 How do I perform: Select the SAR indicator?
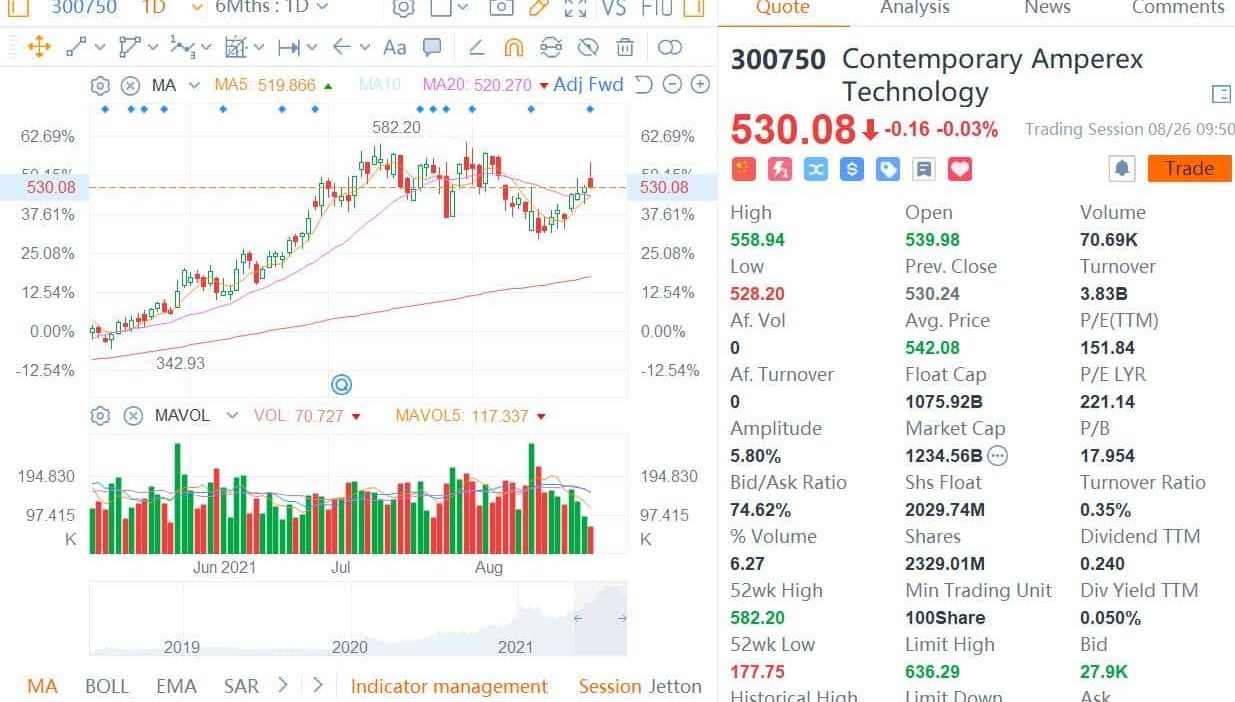point(241,687)
